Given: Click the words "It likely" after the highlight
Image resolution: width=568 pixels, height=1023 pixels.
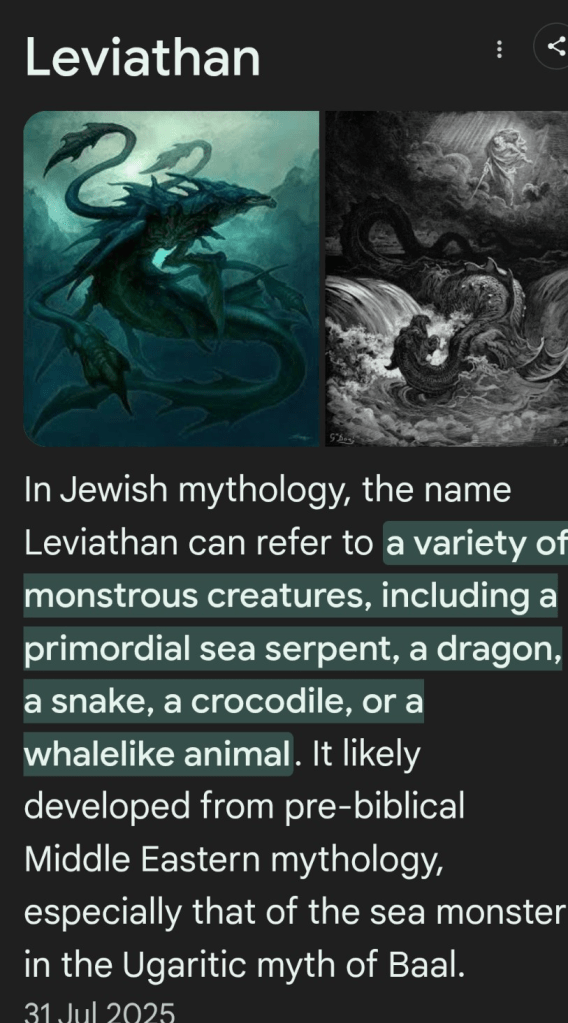Looking at the screenshot, I should coord(366,755).
